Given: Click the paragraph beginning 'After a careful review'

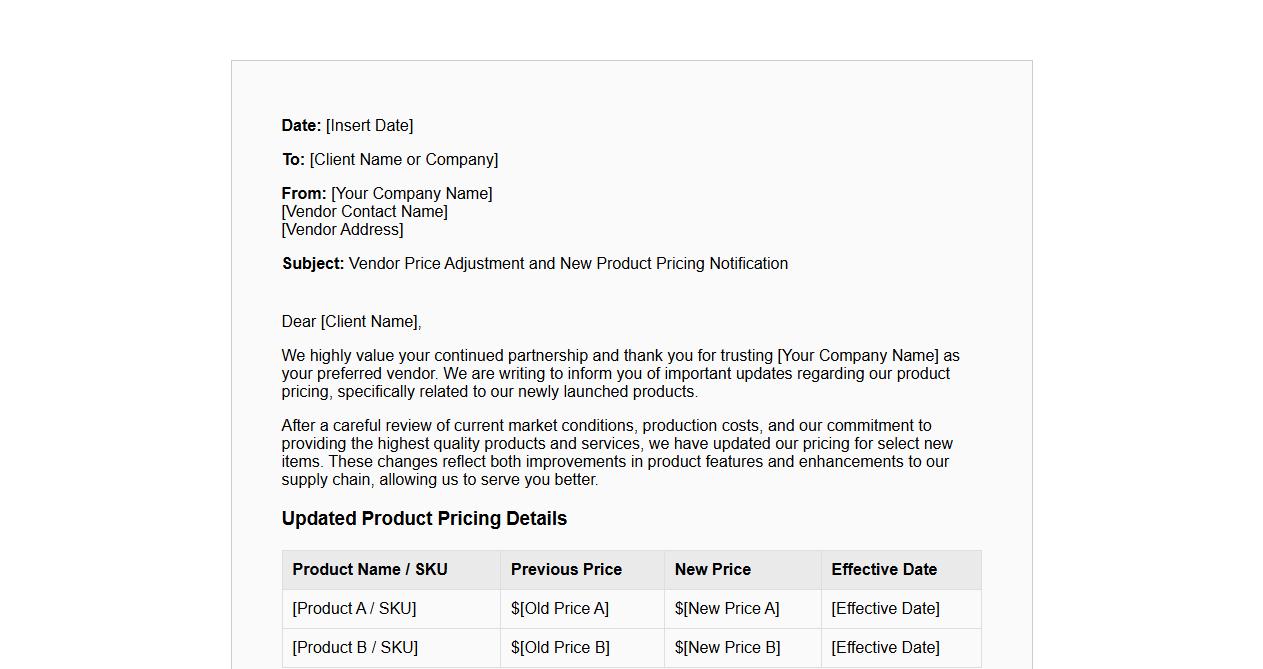Looking at the screenshot, I should (x=616, y=453).
